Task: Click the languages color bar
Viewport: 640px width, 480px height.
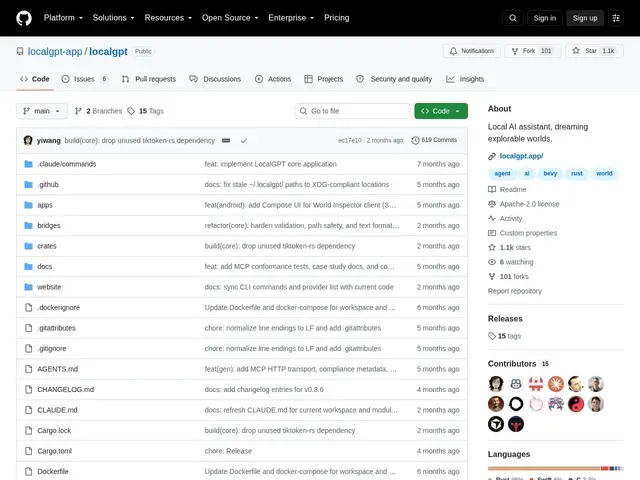Action: point(556,469)
